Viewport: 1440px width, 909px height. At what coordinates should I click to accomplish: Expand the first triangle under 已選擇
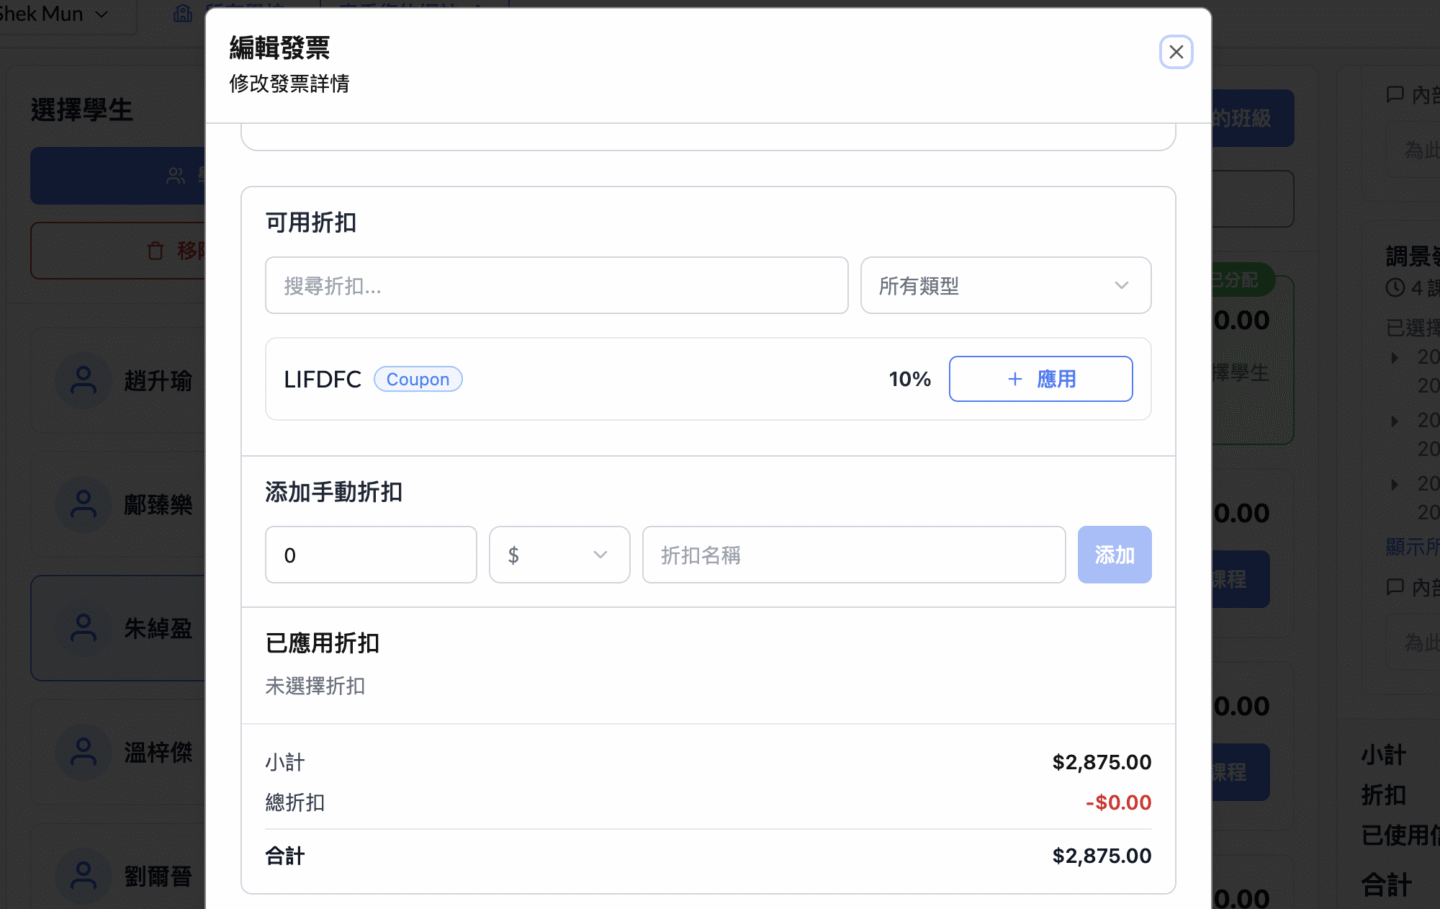1395,357
